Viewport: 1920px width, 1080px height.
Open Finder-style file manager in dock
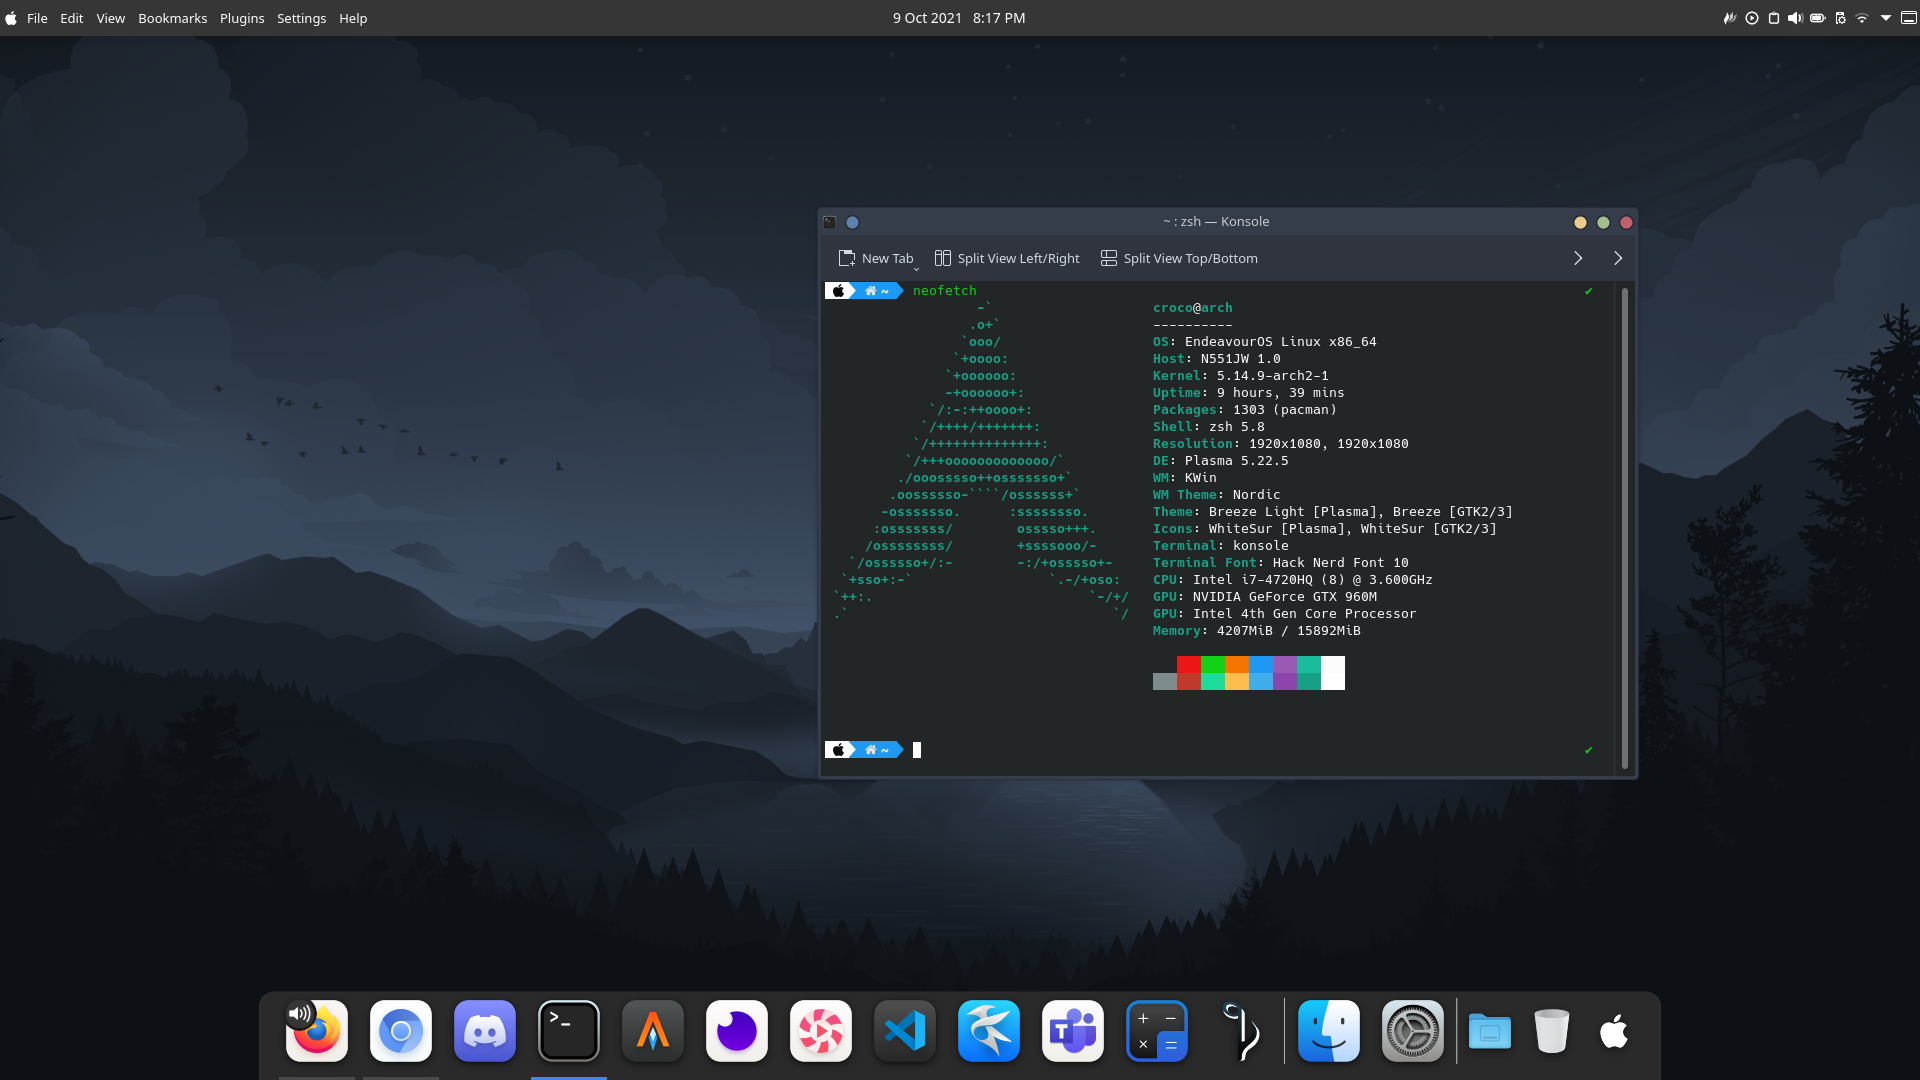click(x=1329, y=1031)
